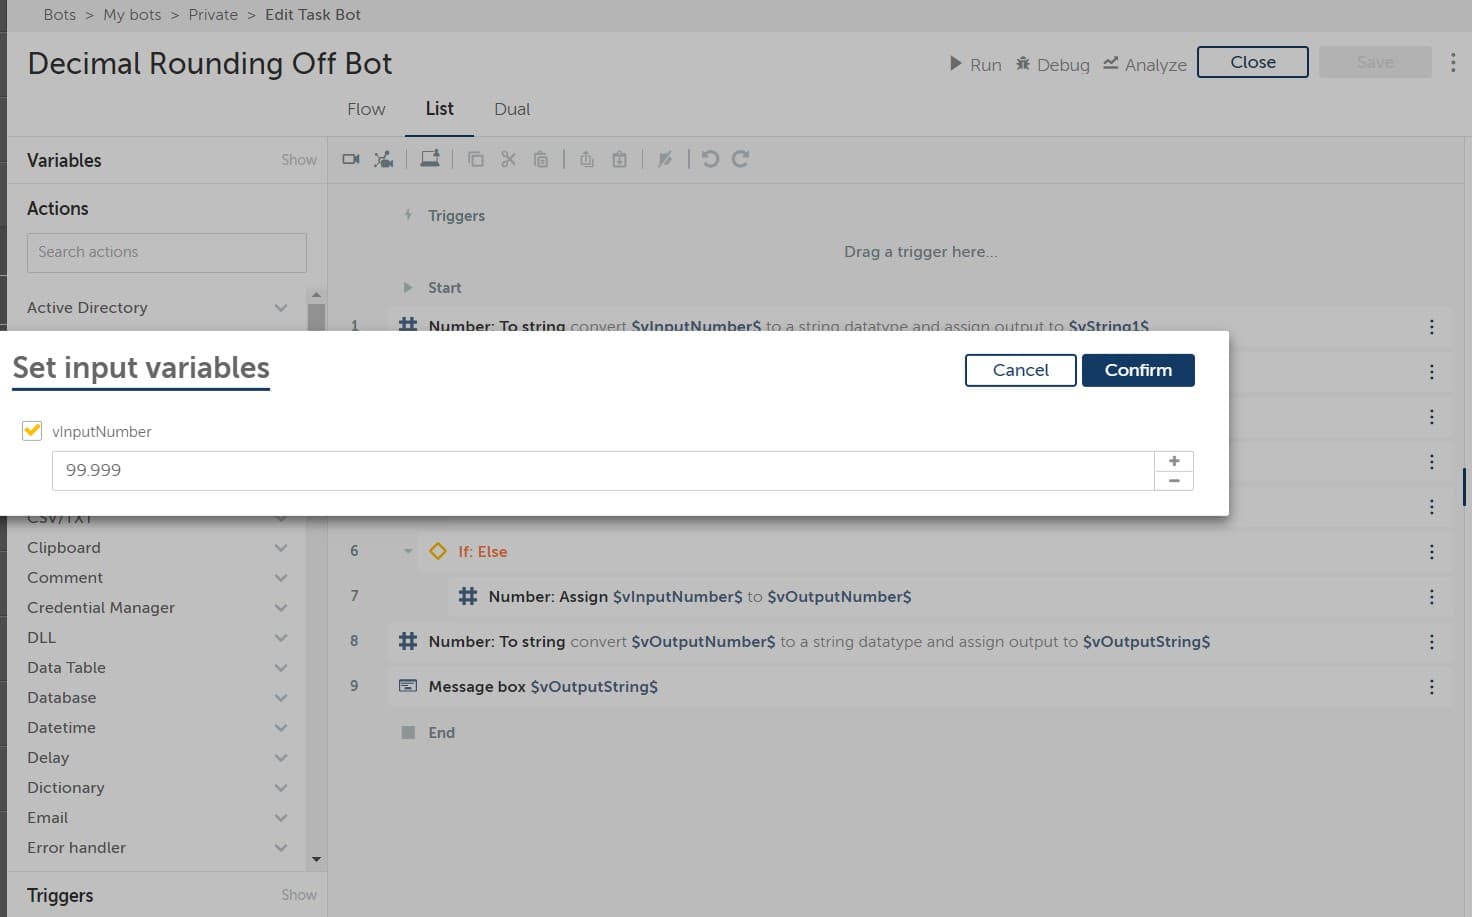Confirm the input variables dialog
This screenshot has height=917, width=1472.
pos(1138,370)
